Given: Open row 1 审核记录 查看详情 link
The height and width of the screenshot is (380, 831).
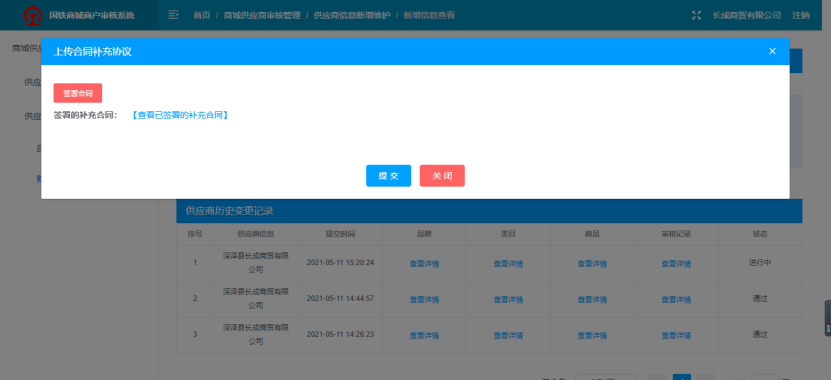Looking at the screenshot, I should pyautogui.click(x=676, y=264).
